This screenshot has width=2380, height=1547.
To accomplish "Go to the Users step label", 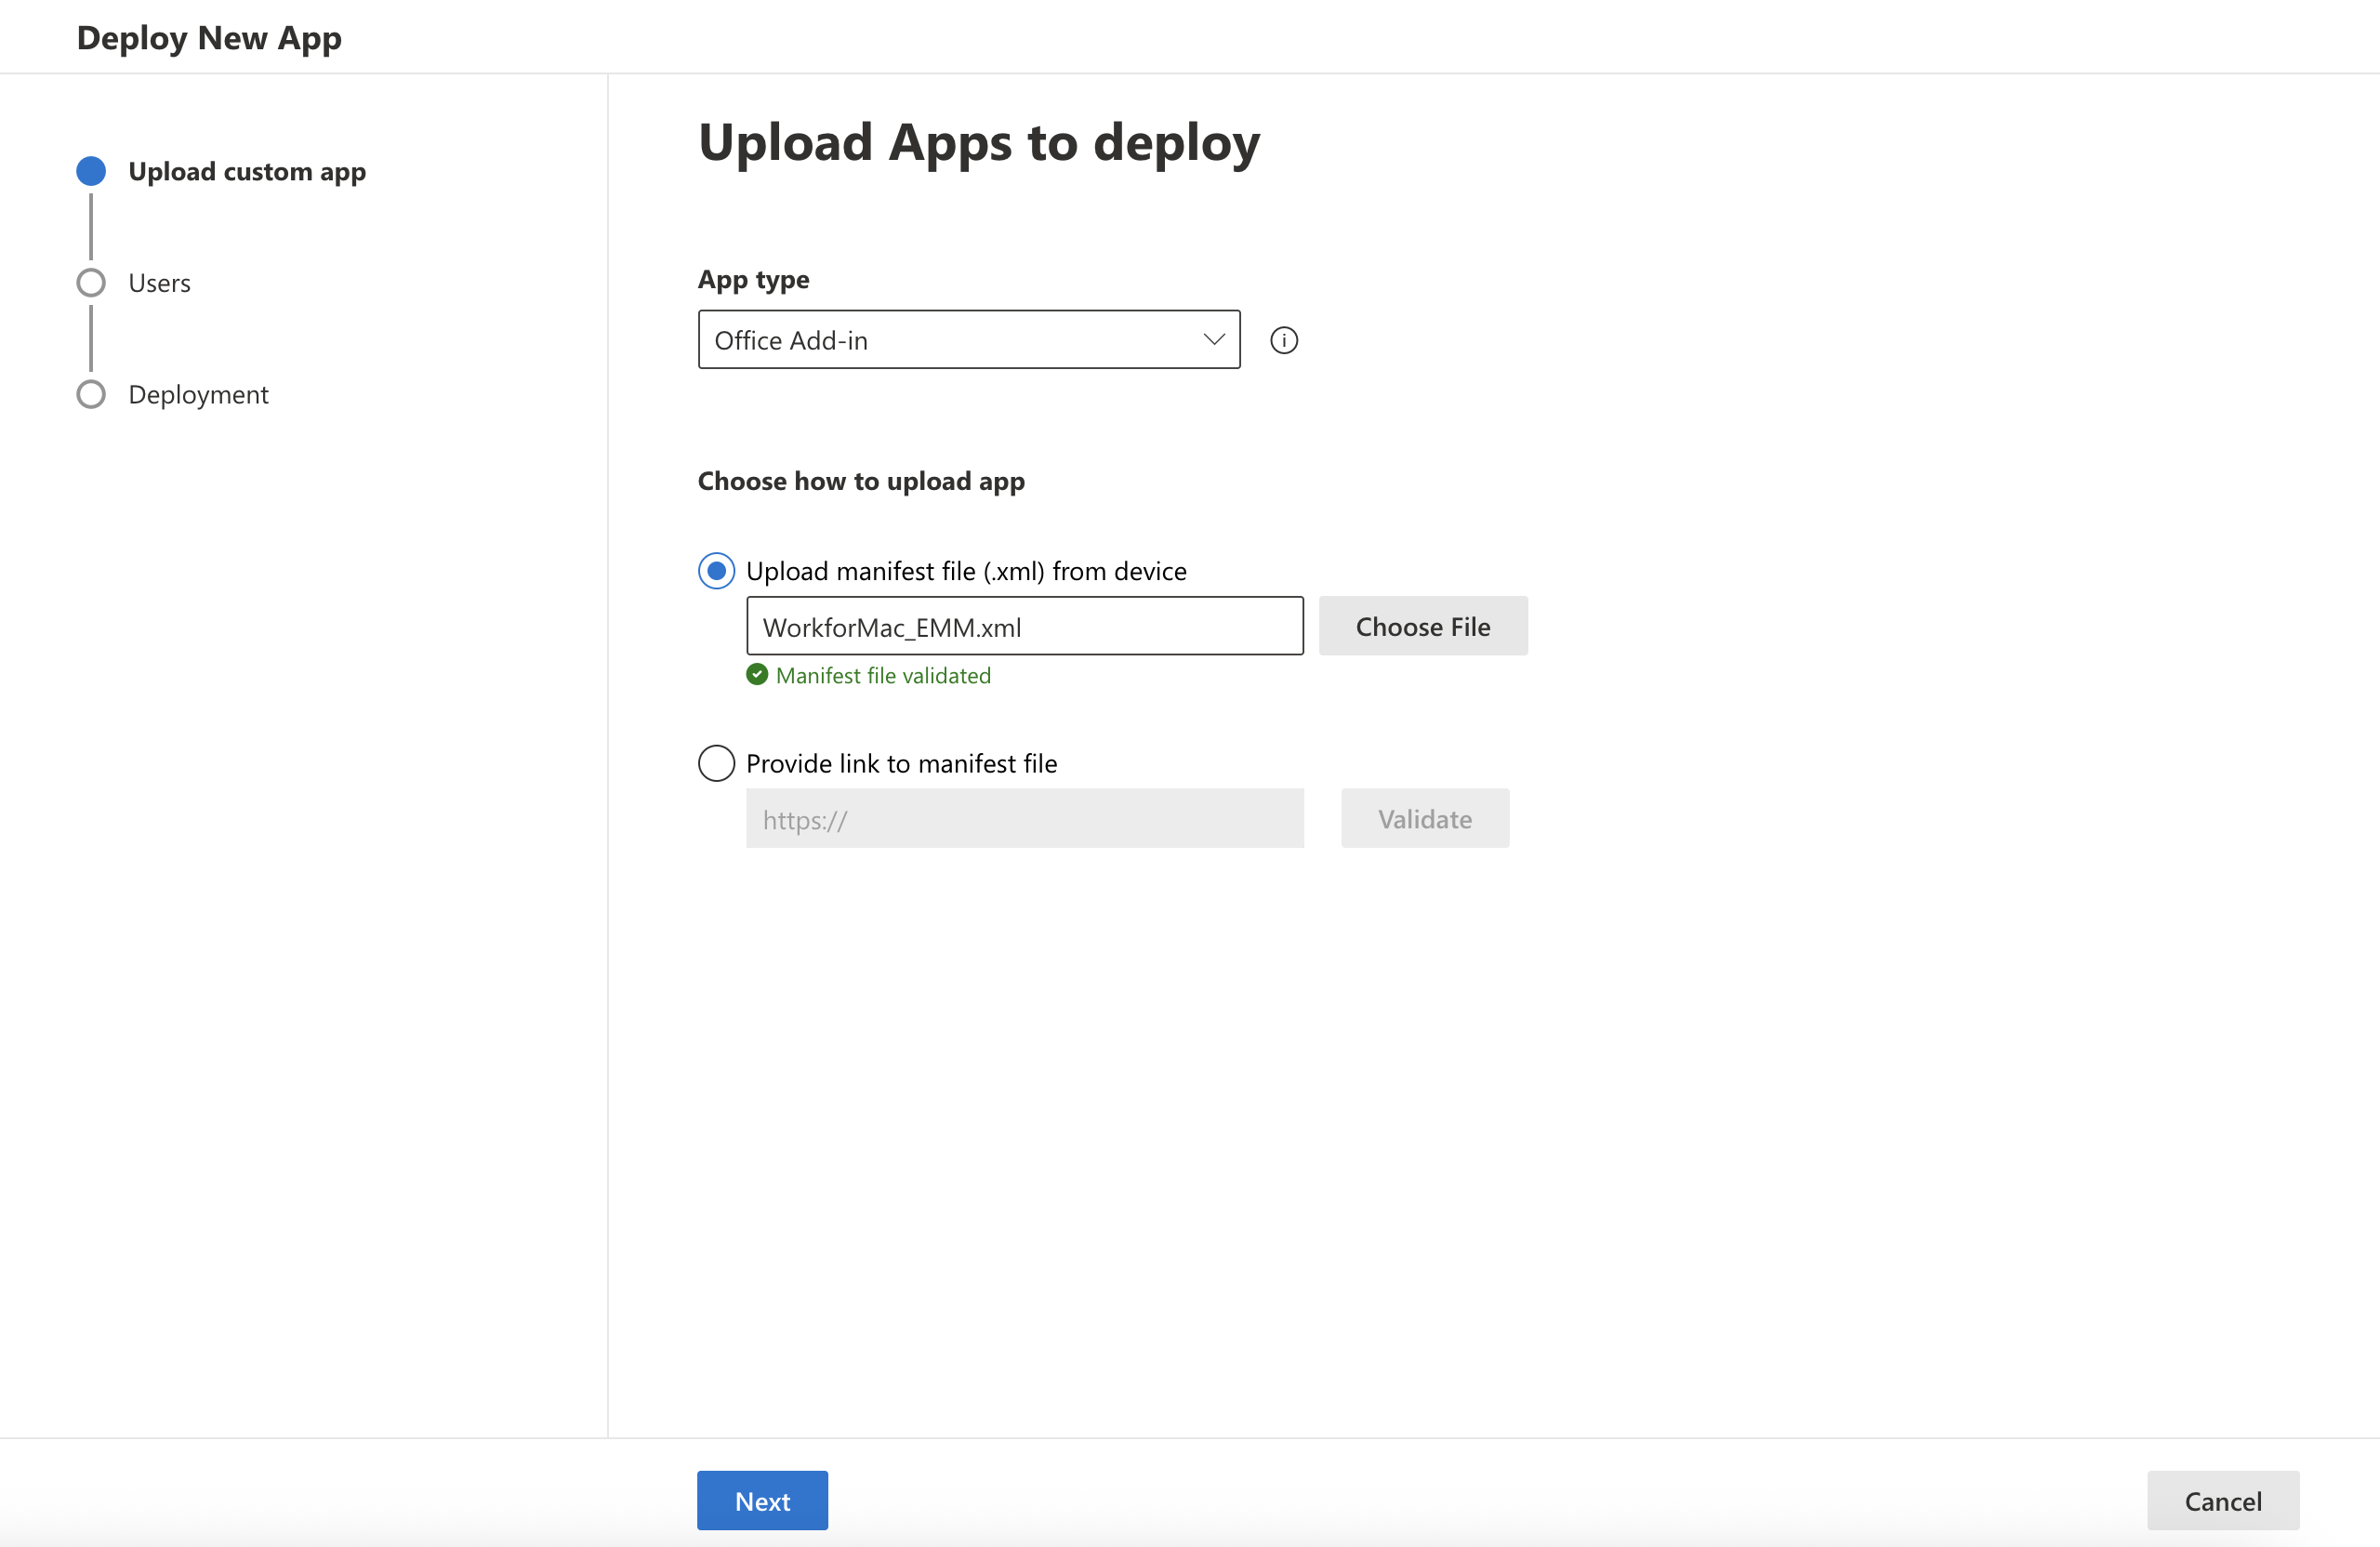I will tap(159, 283).
